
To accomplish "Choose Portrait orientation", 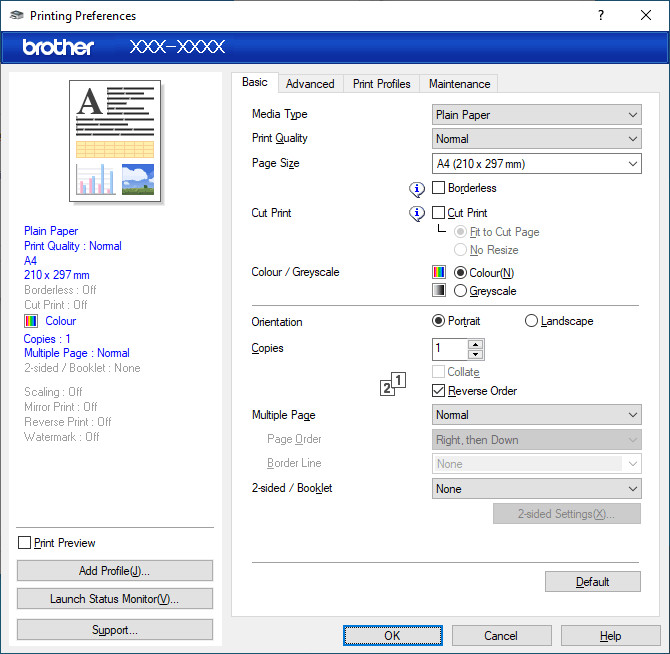I will (x=438, y=321).
